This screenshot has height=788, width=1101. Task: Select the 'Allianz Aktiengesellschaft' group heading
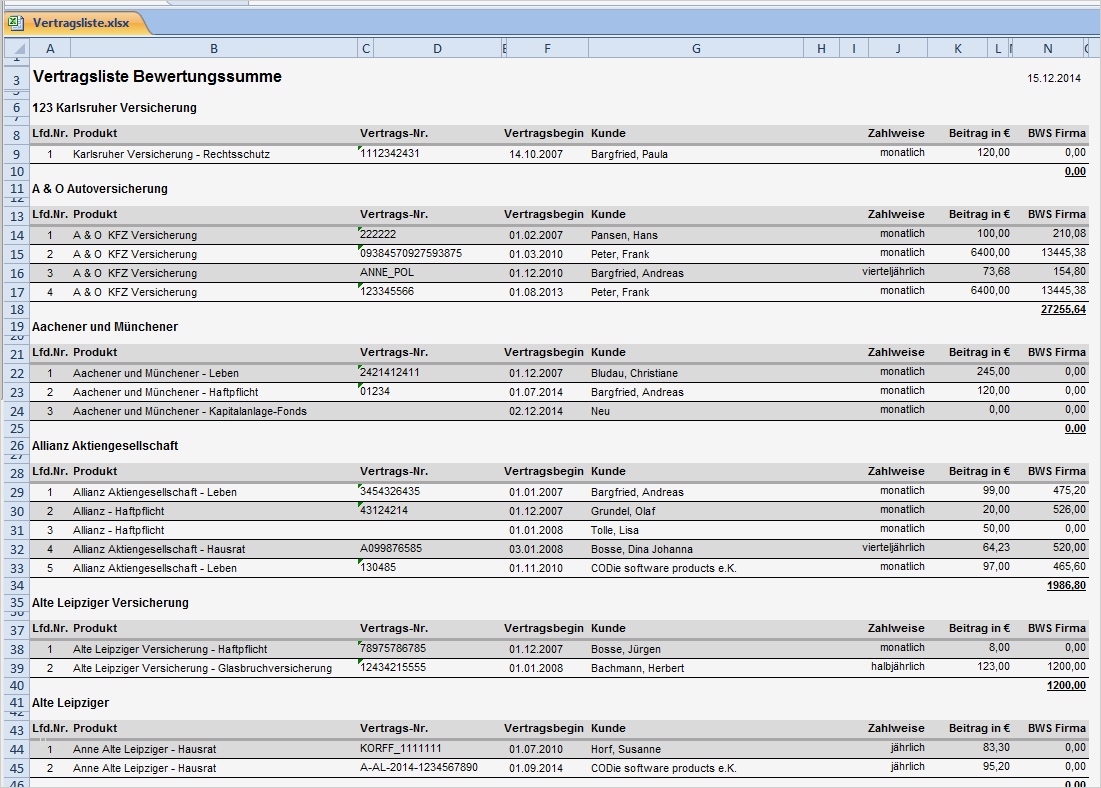[x=105, y=446]
